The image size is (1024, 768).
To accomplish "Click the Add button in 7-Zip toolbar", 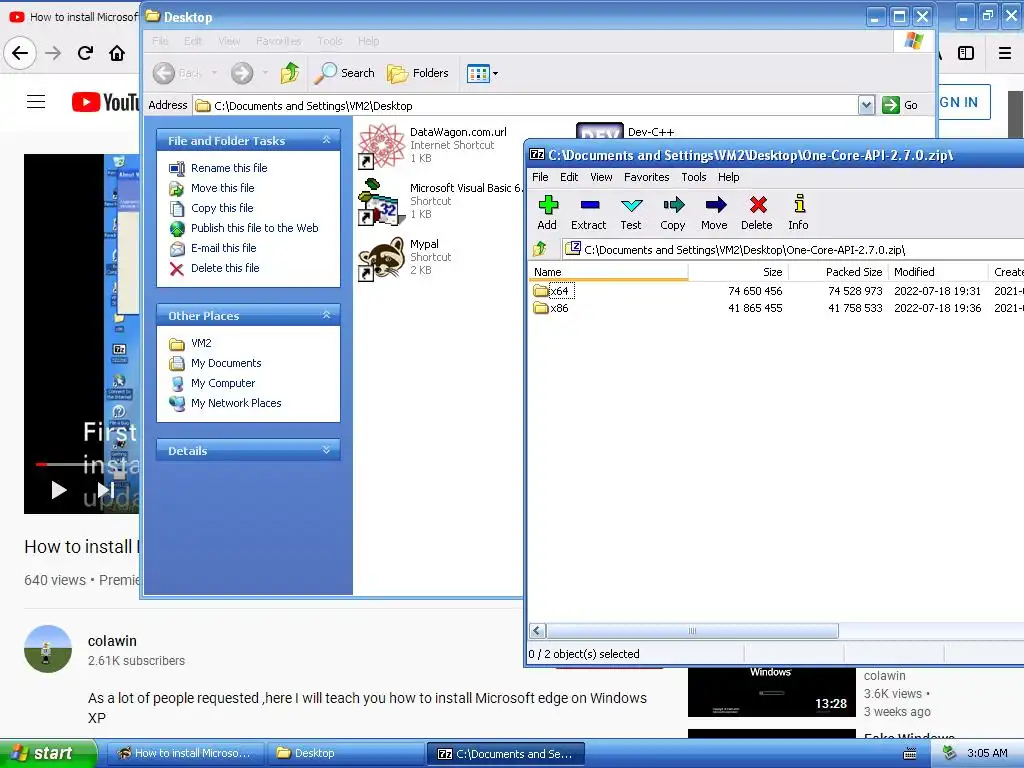I will [547, 213].
